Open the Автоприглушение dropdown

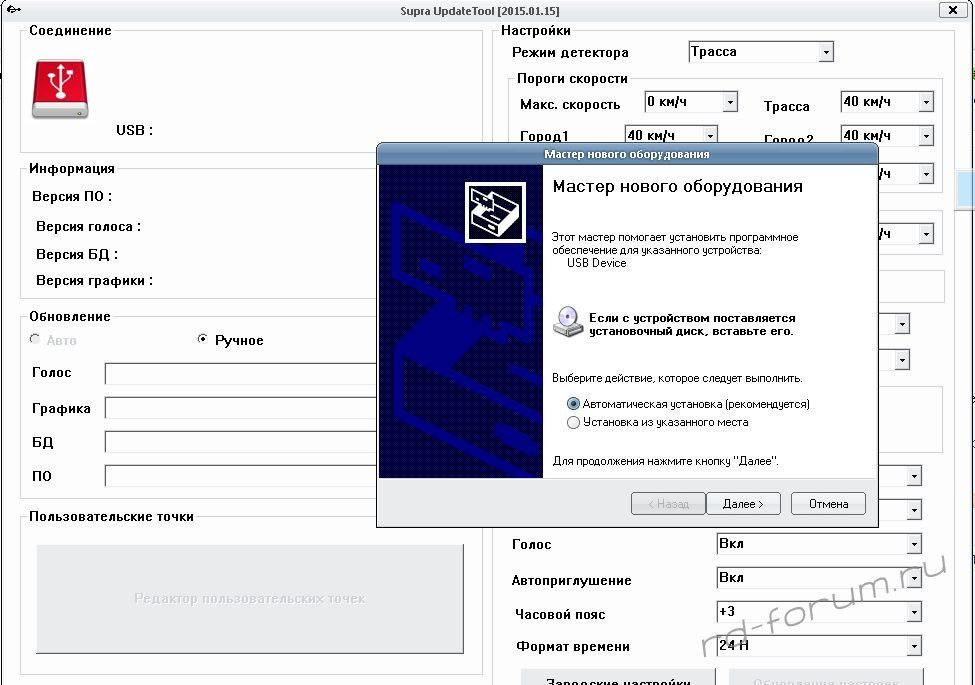(913, 578)
